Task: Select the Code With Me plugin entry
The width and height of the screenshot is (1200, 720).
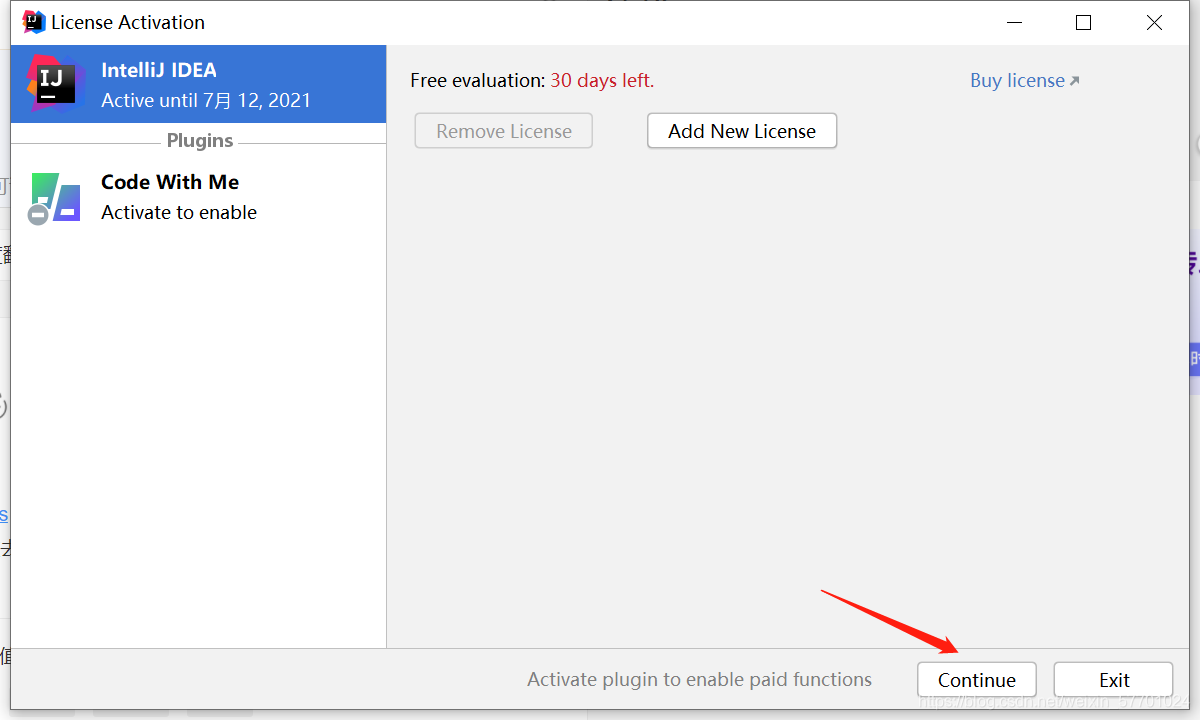Action: click(x=198, y=197)
